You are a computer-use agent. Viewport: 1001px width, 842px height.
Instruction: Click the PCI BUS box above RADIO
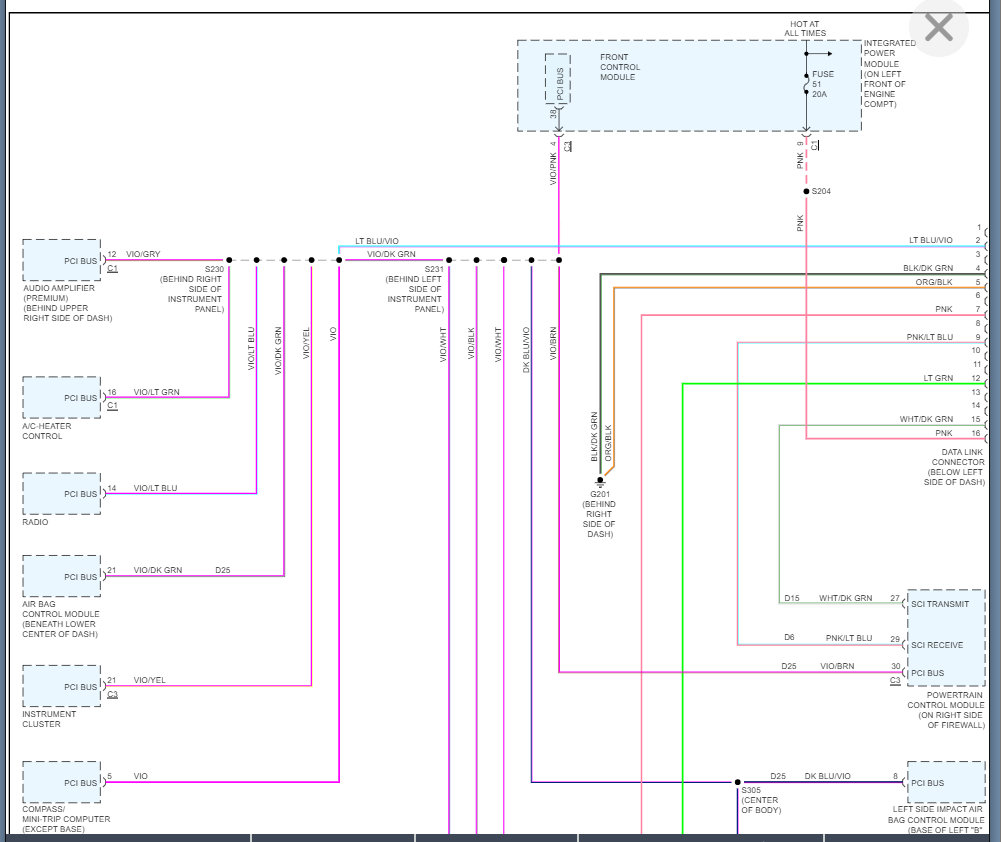pyautogui.click(x=62, y=493)
